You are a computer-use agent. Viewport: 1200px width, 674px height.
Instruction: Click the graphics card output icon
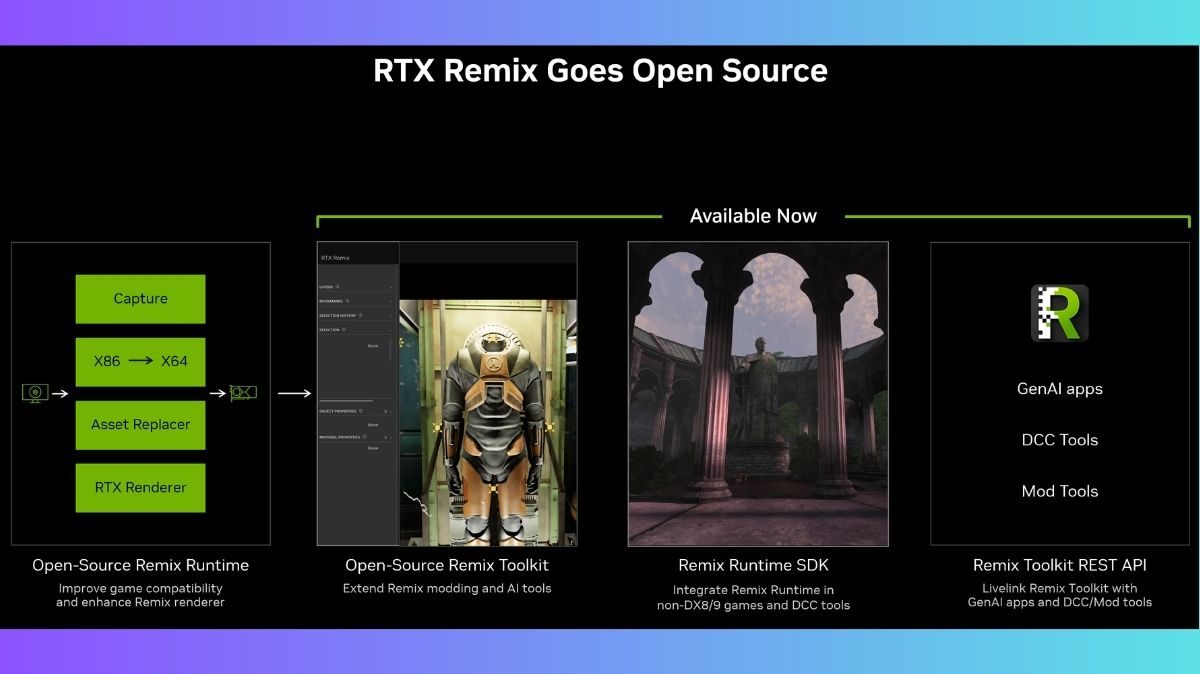[x=243, y=393]
